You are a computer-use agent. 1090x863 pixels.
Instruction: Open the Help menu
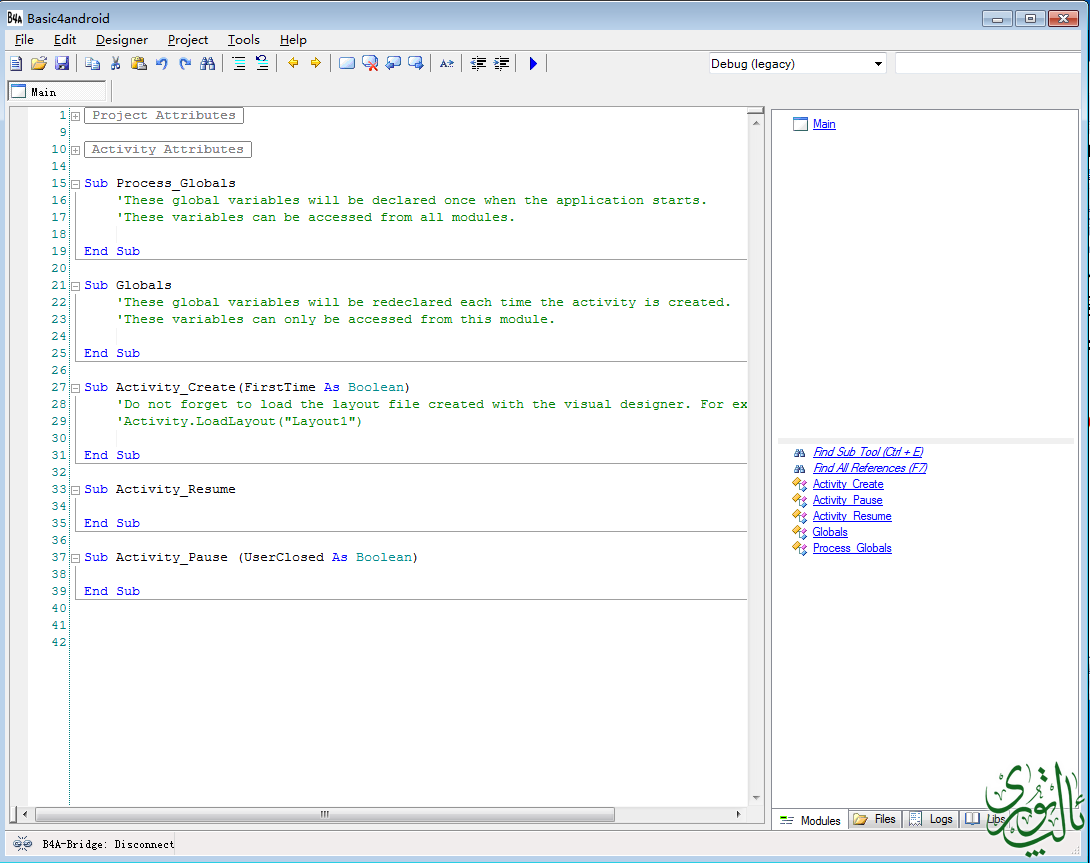click(293, 40)
